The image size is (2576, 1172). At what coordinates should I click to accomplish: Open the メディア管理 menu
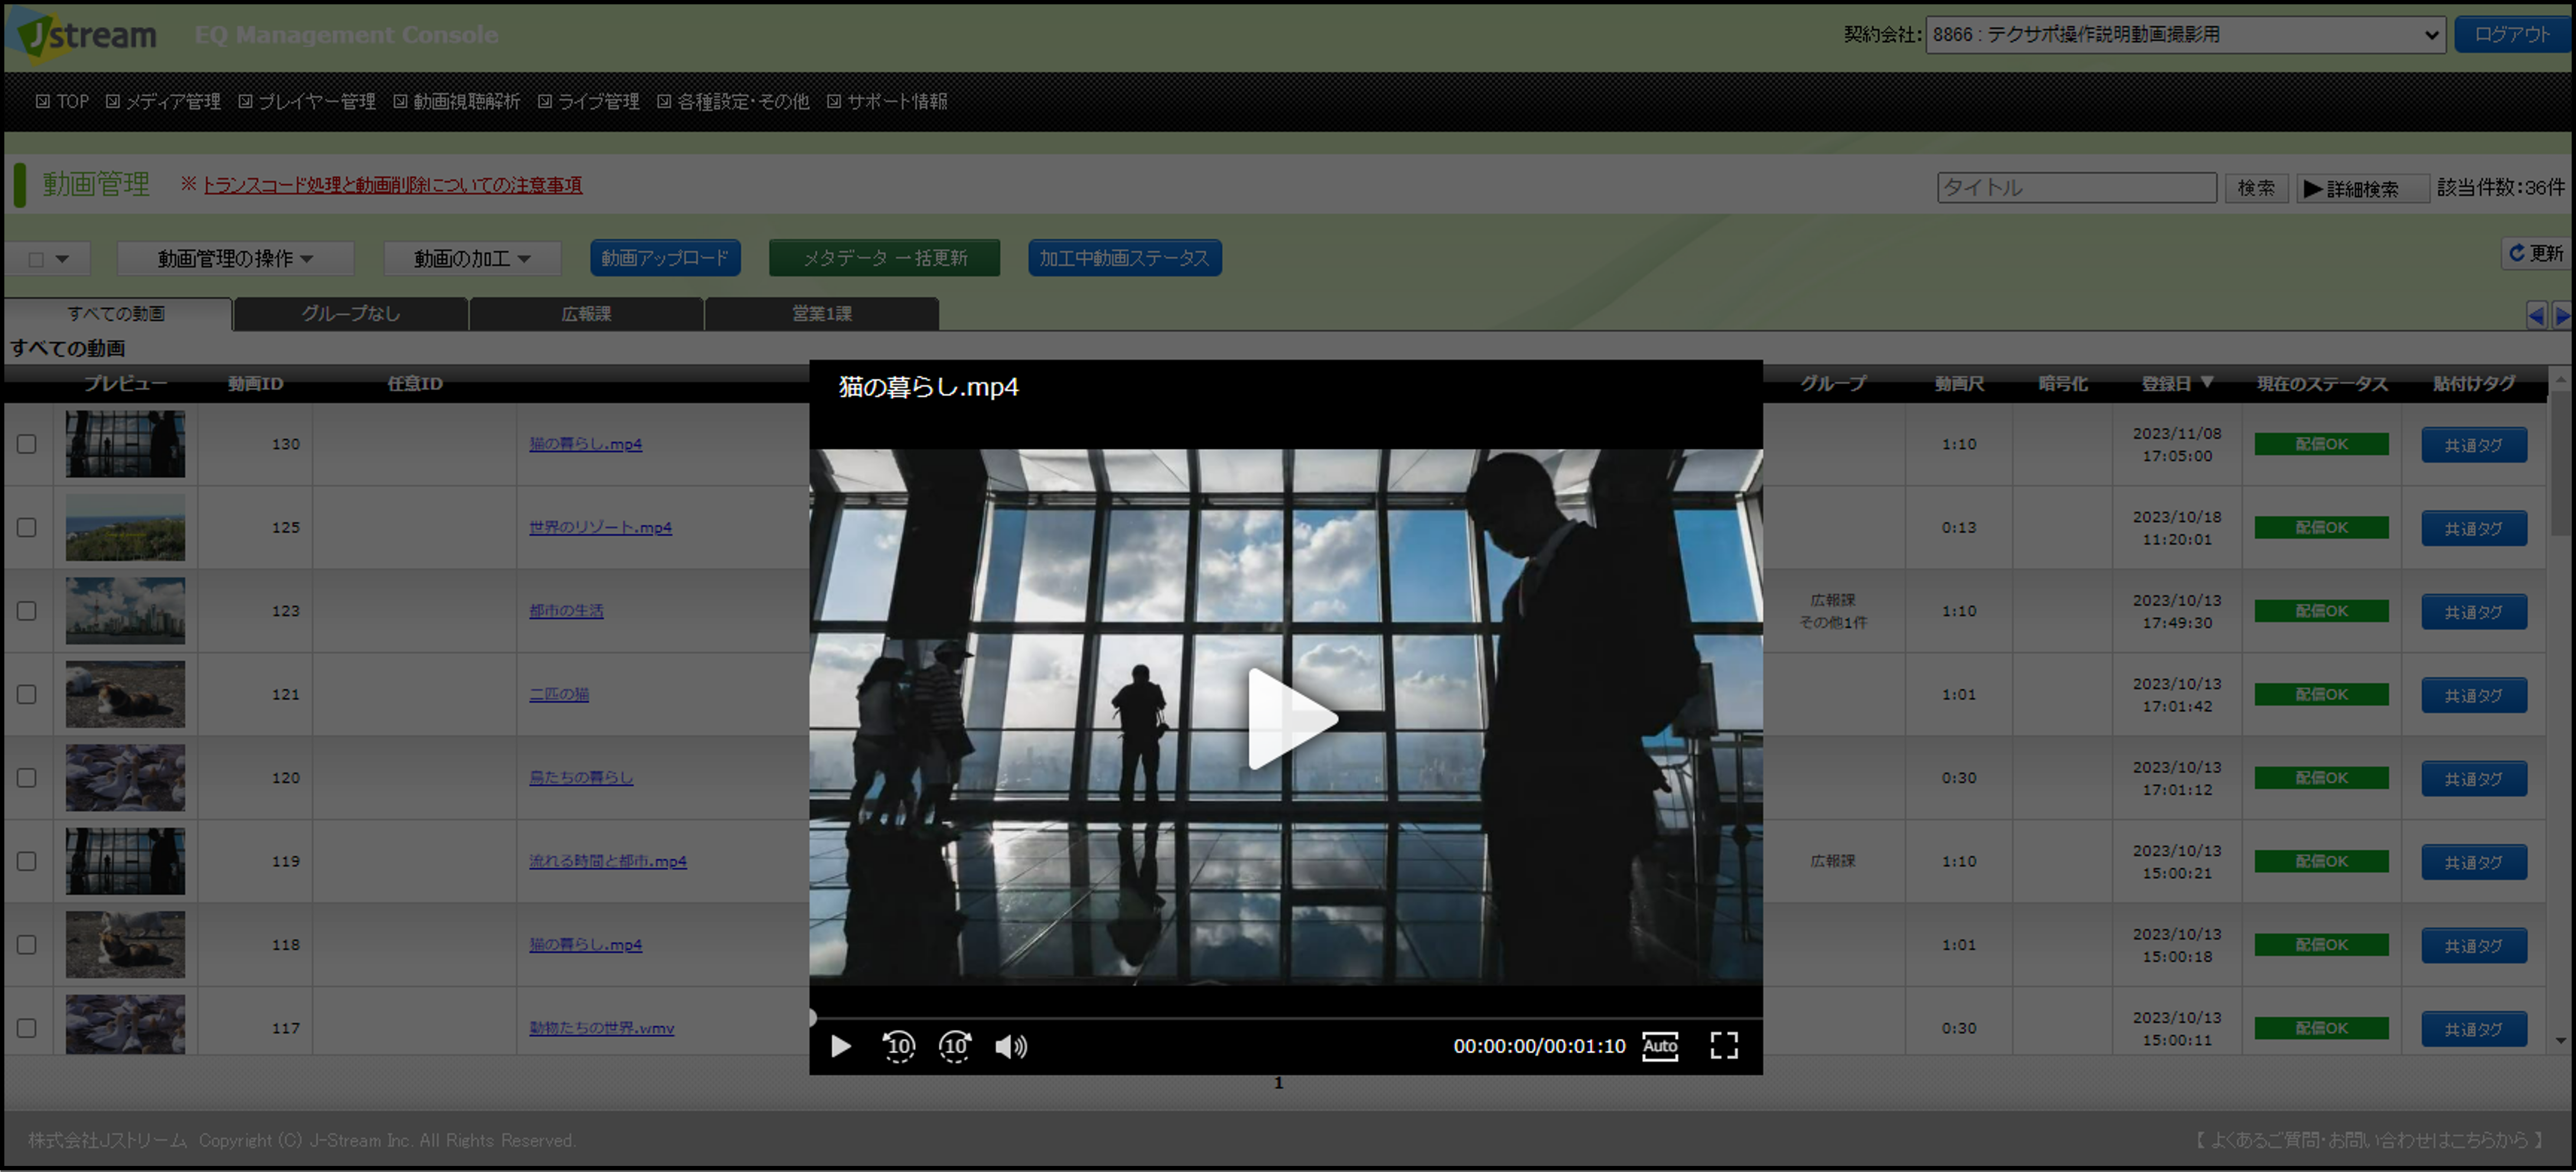tap(163, 102)
